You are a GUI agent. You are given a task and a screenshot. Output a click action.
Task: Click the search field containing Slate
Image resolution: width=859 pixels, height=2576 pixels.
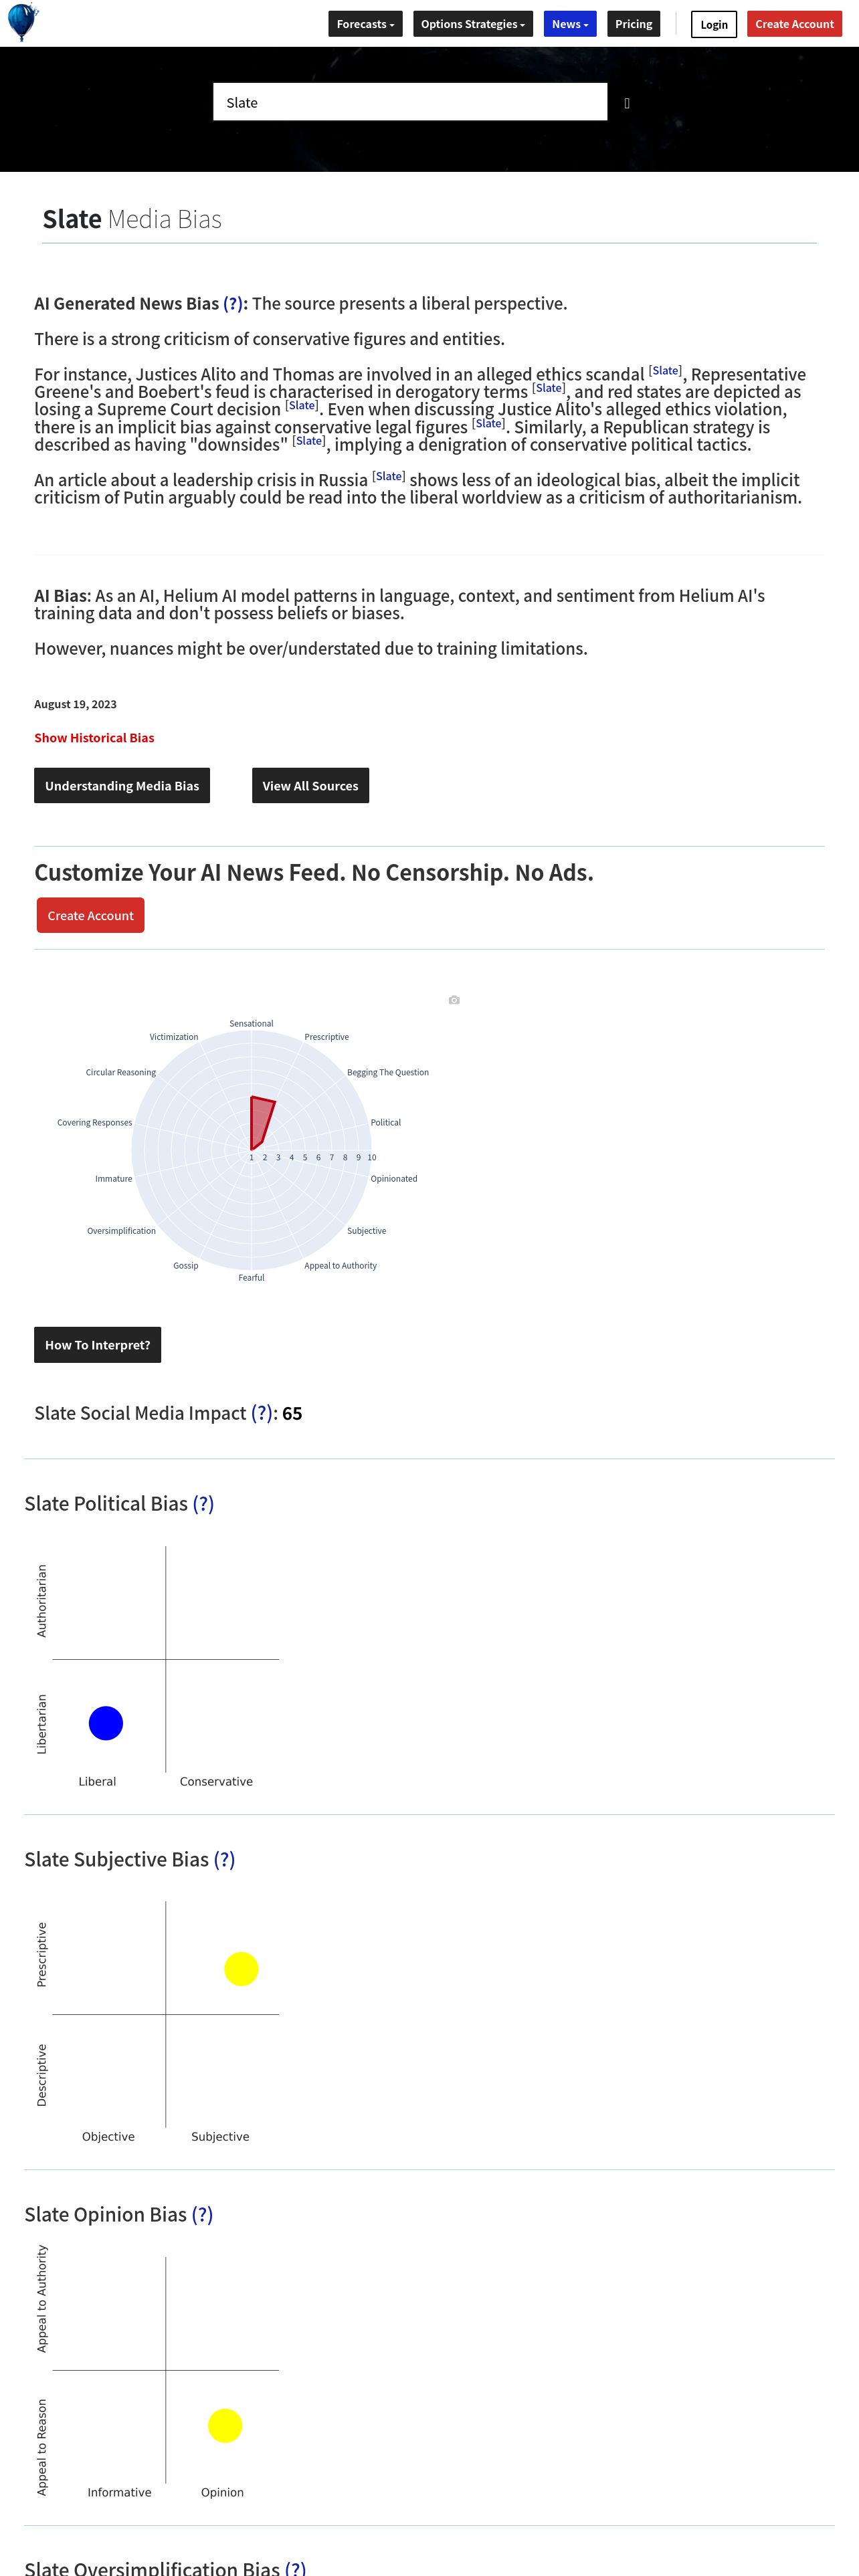(410, 102)
